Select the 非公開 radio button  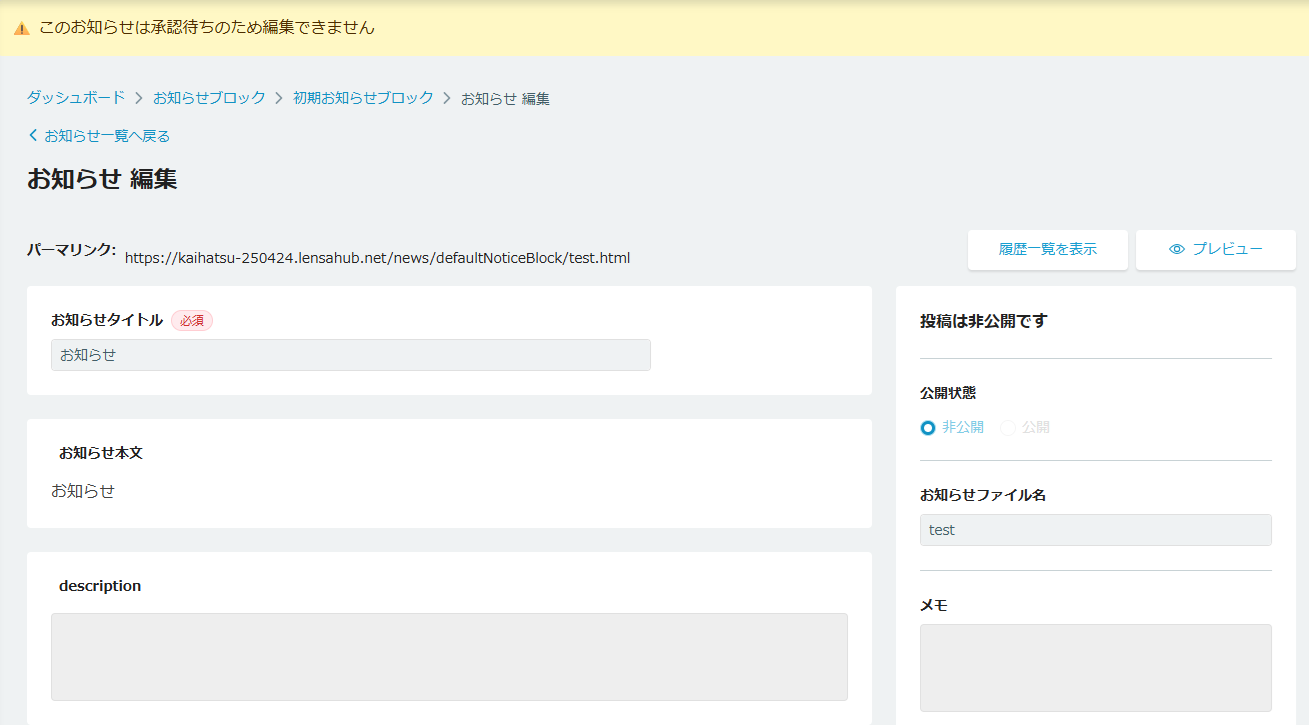tap(928, 428)
